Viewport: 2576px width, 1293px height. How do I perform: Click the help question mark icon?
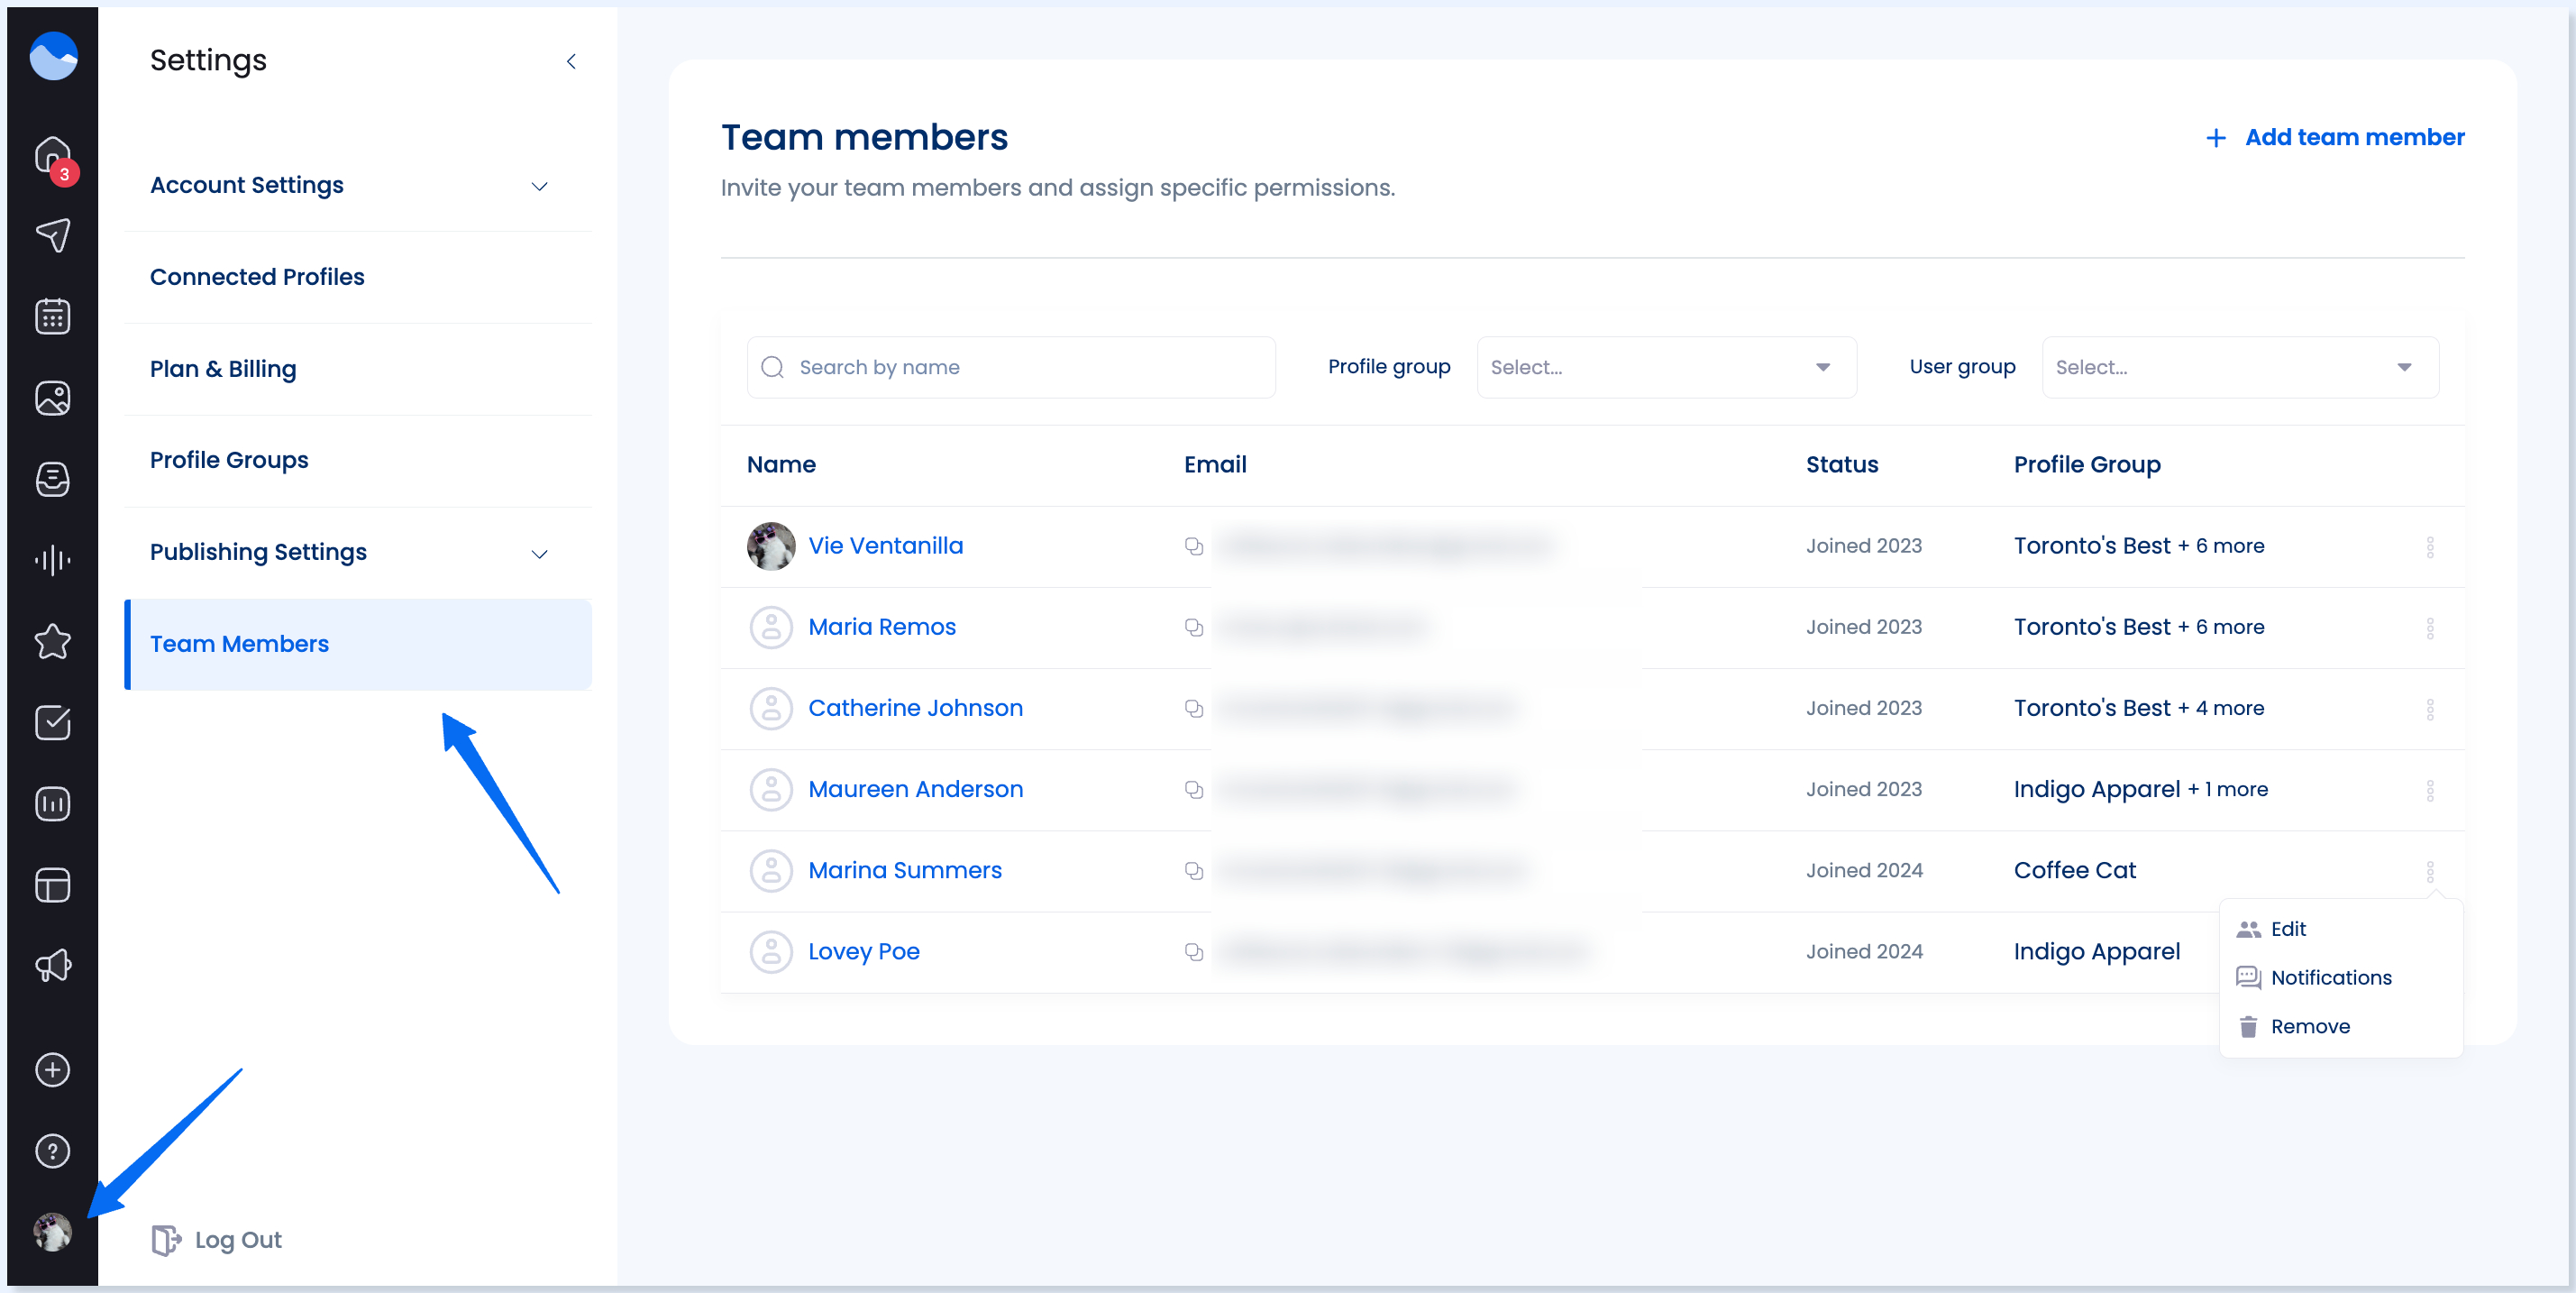pos(52,1151)
